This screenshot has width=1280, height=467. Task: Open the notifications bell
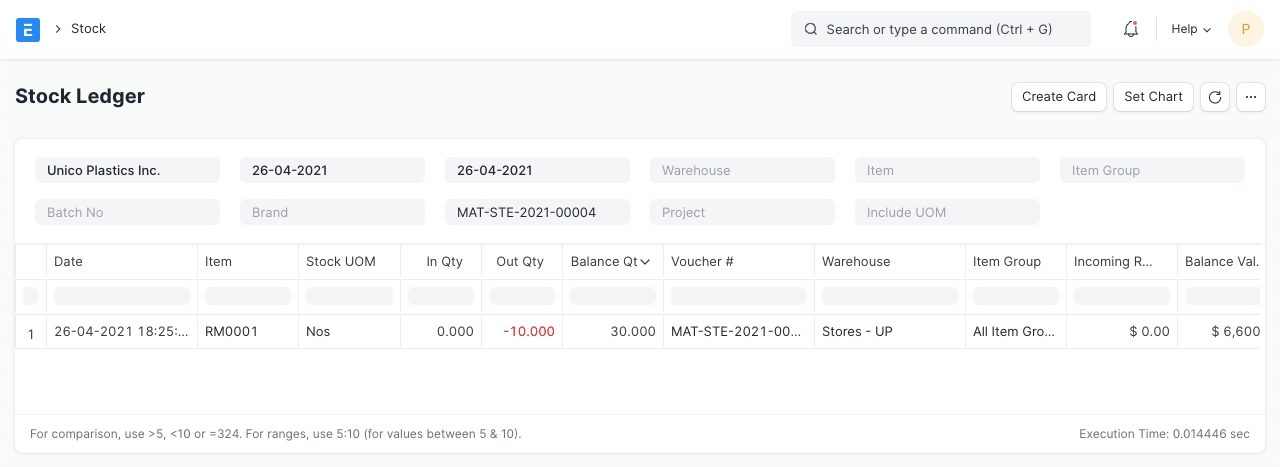point(1131,29)
